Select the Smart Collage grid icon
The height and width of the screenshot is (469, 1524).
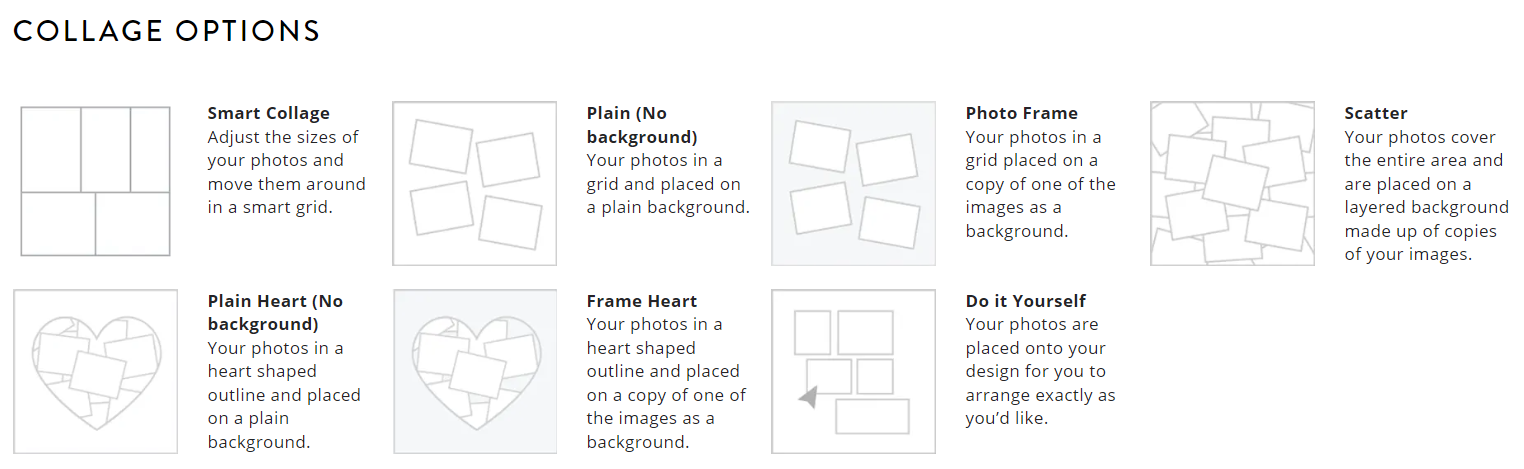[x=95, y=181]
